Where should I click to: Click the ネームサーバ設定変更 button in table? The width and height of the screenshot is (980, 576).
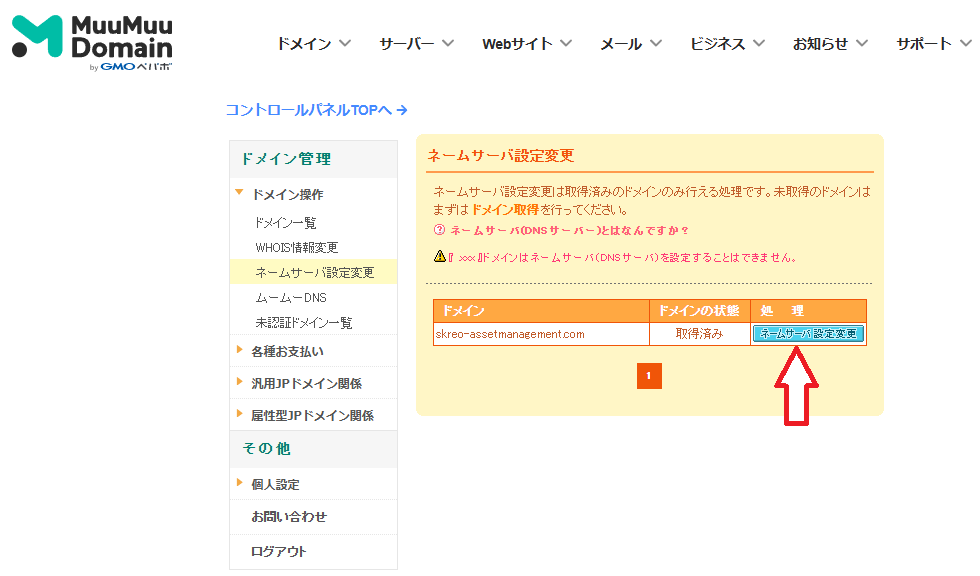pos(808,334)
